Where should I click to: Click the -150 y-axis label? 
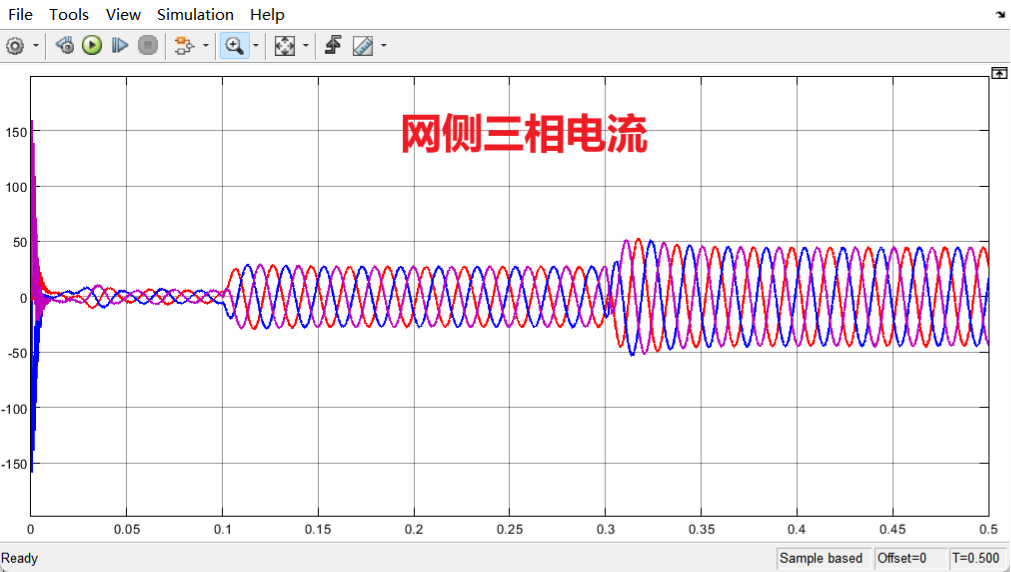point(14,464)
